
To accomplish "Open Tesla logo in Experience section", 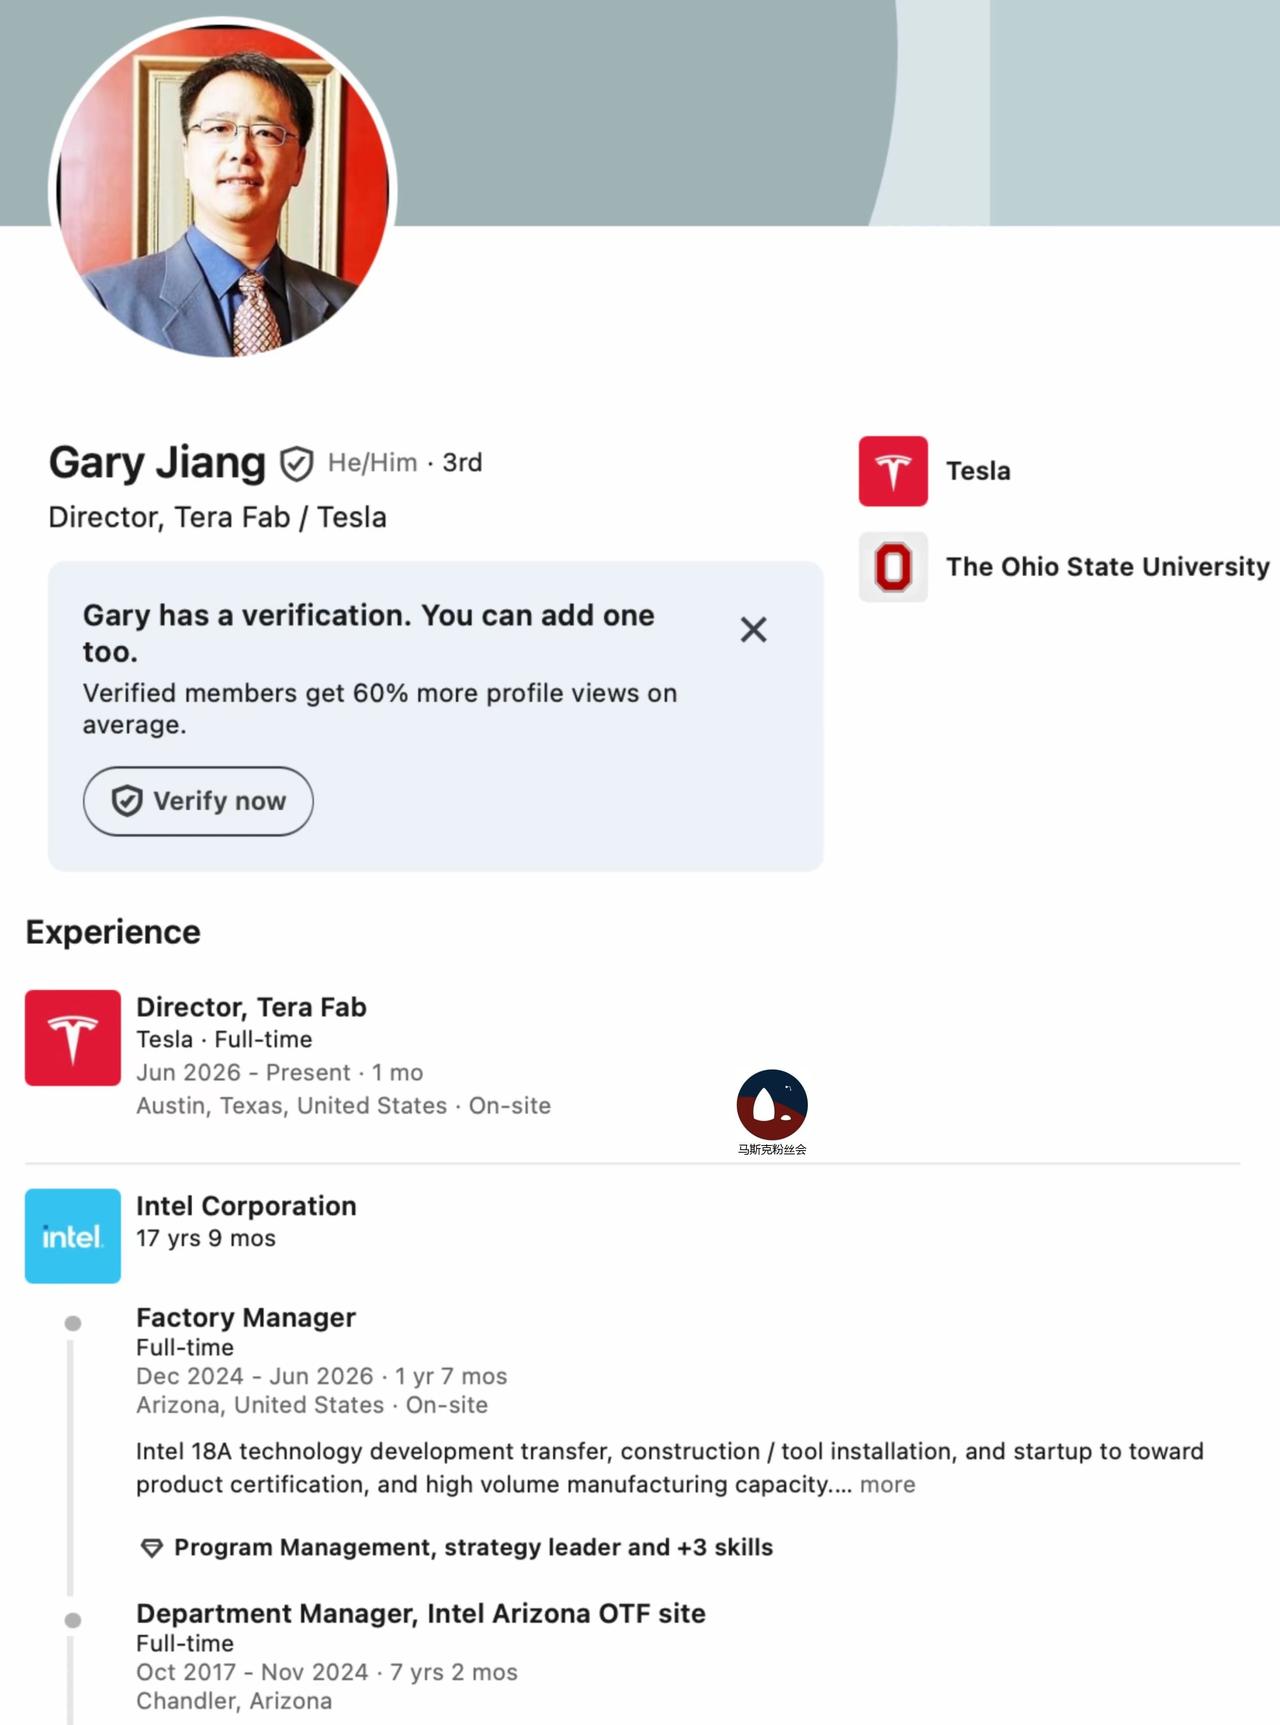I will click(73, 1038).
